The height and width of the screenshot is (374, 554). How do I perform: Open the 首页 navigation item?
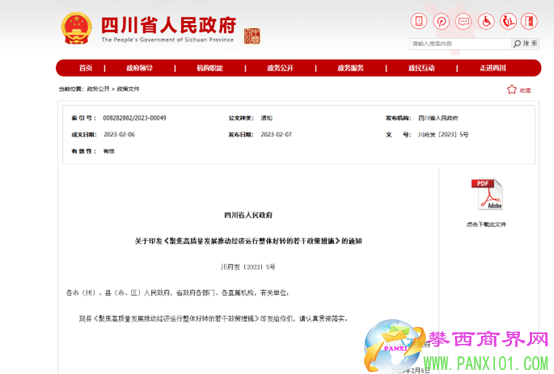point(86,68)
